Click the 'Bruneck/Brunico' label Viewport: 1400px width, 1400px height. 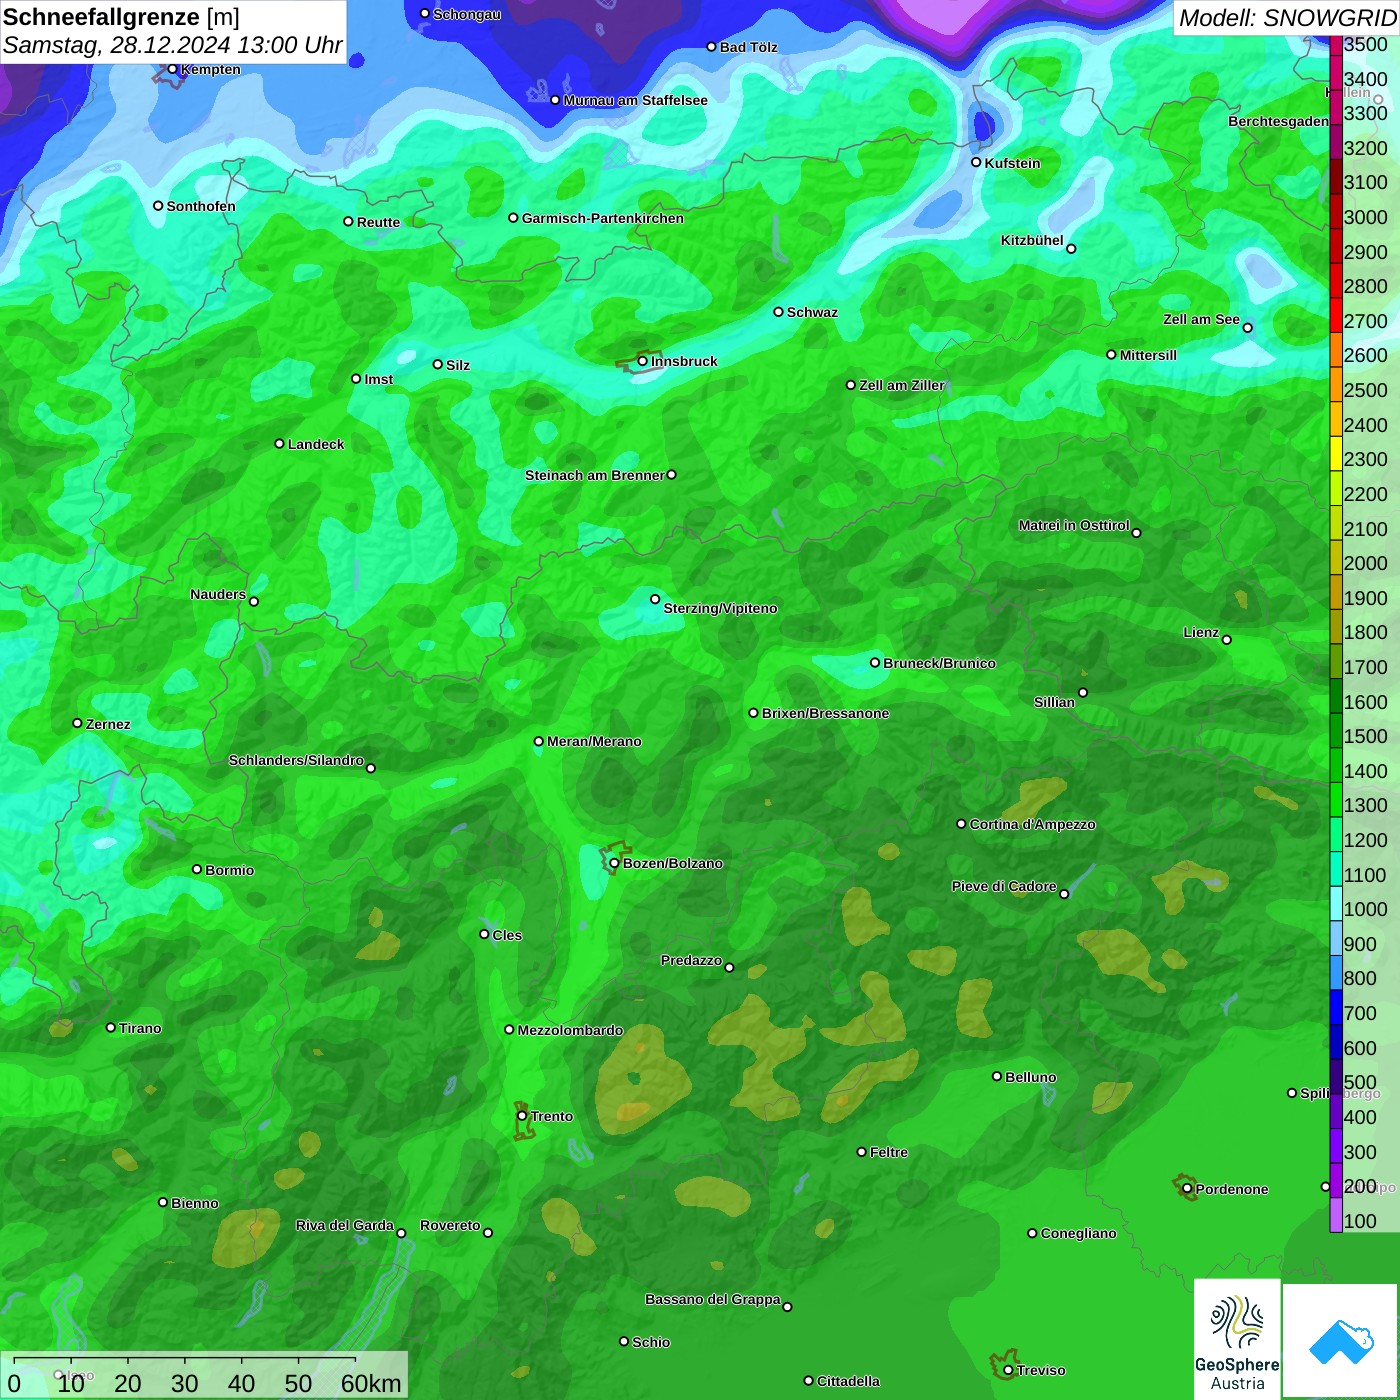(939, 663)
